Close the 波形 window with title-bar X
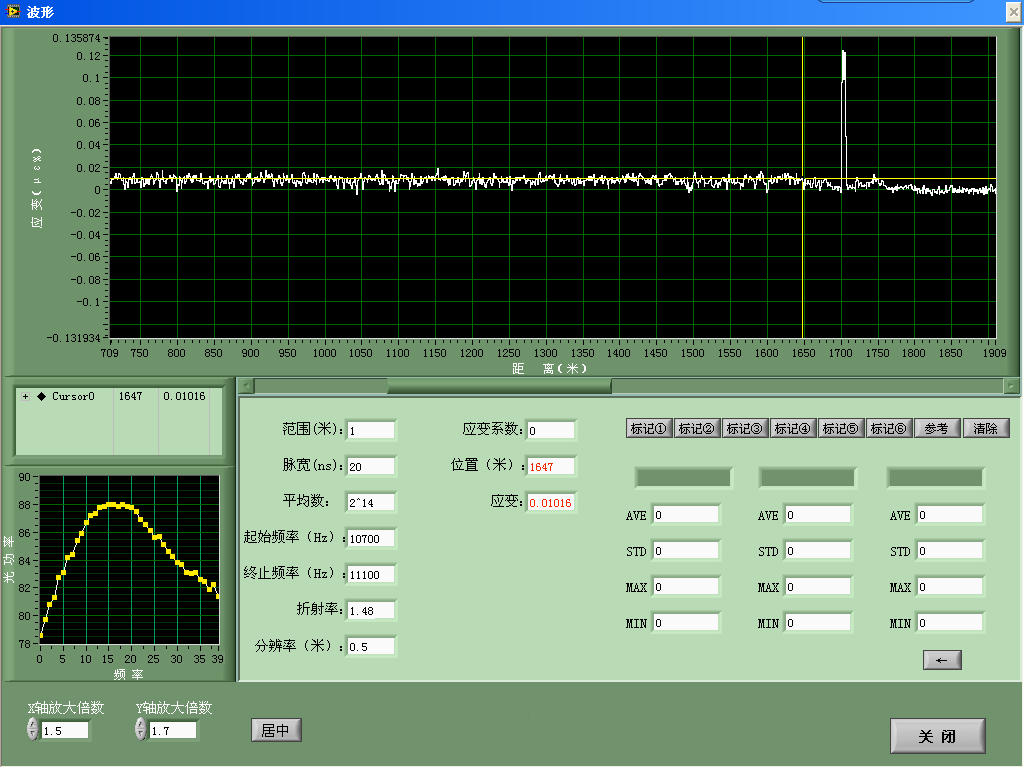 pyautogui.click(x=1014, y=12)
